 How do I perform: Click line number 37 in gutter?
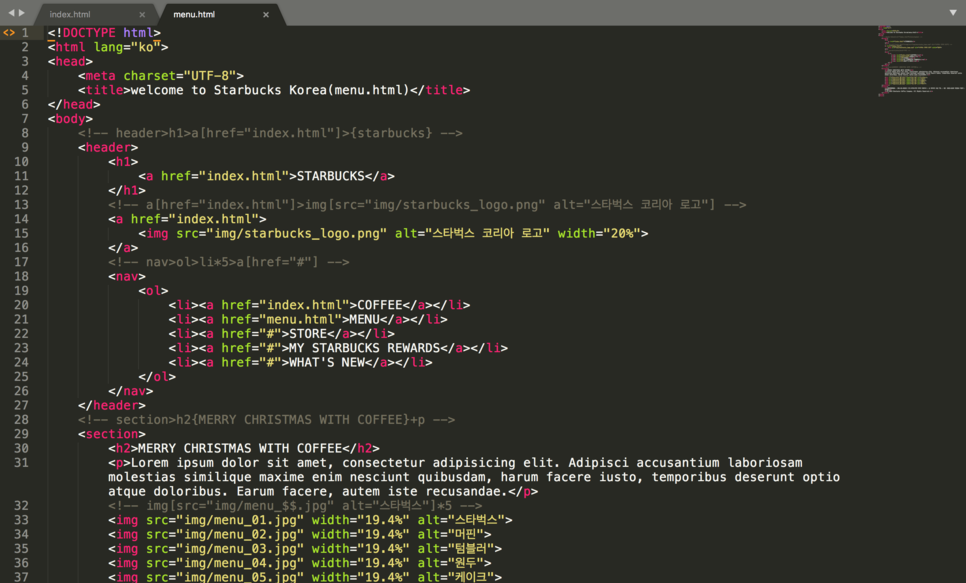(x=22, y=577)
